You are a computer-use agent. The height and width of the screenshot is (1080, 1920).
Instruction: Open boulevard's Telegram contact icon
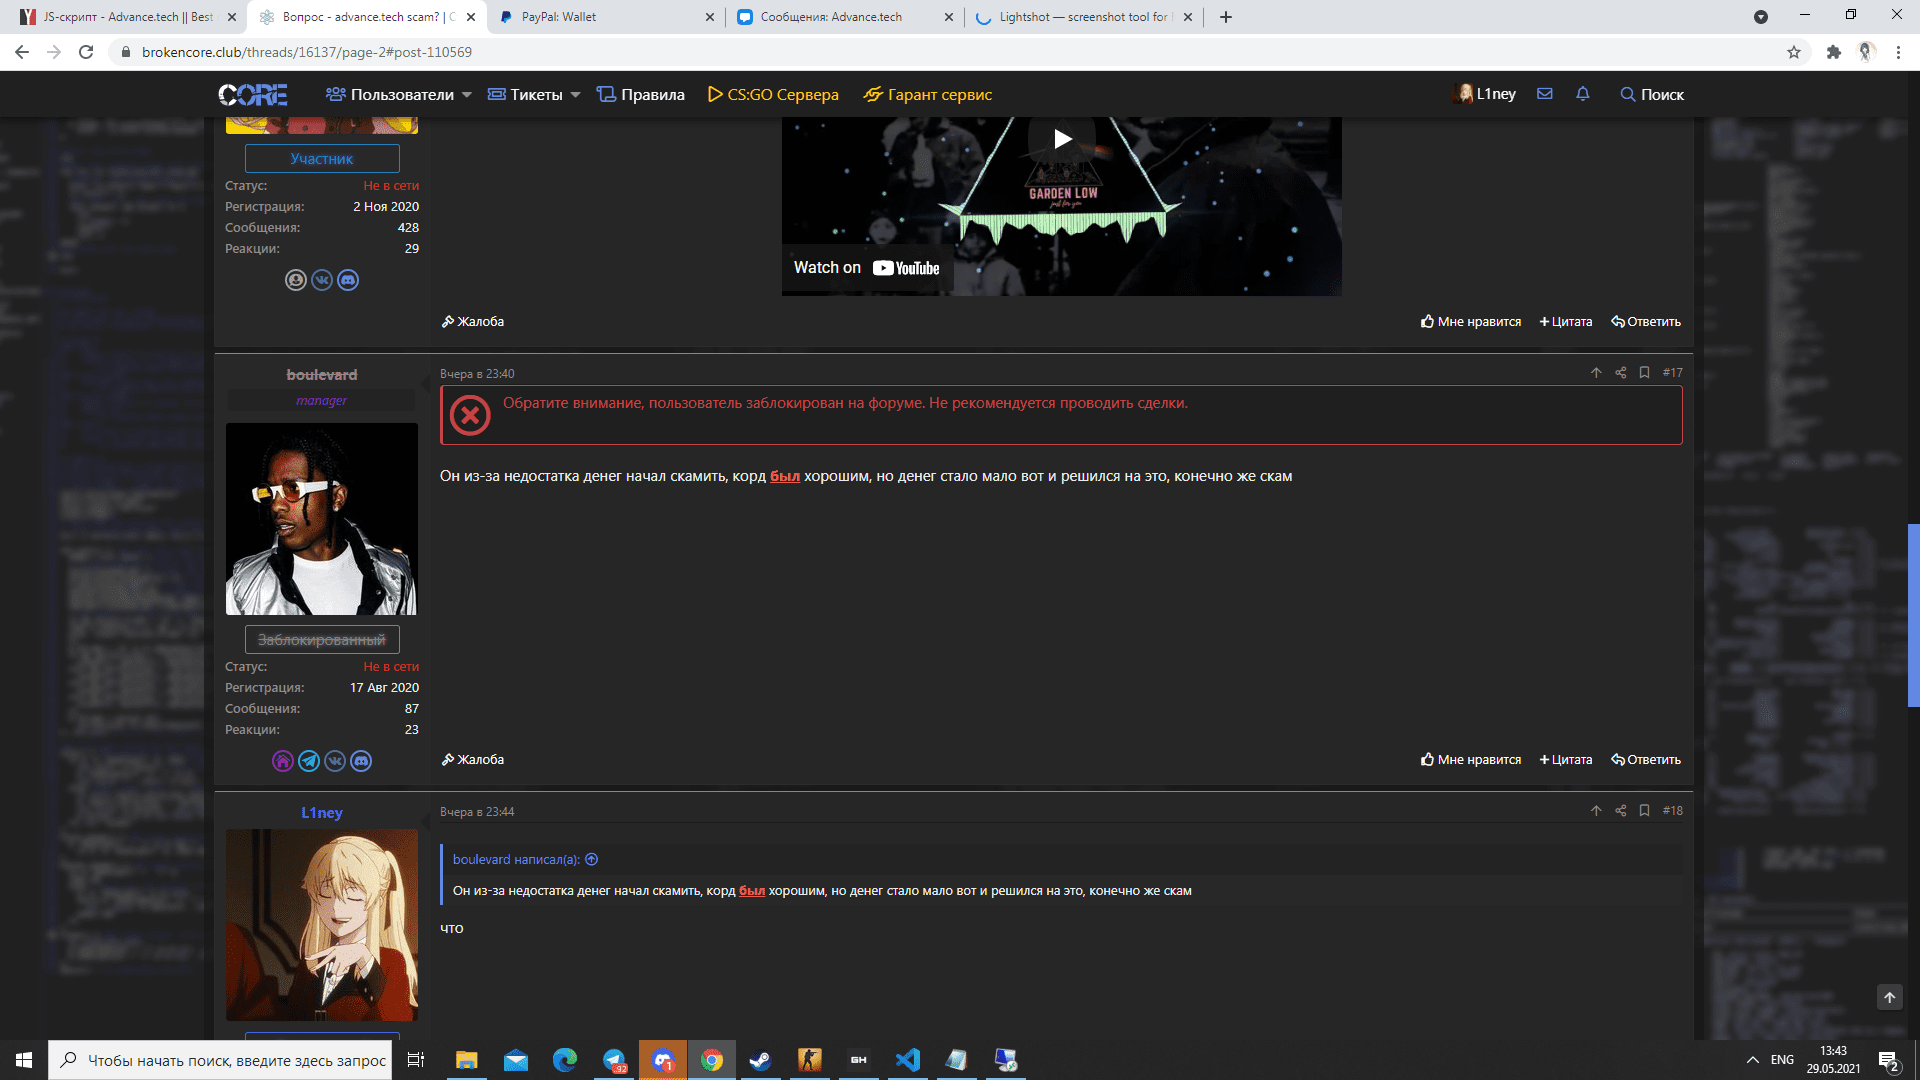[x=309, y=761]
